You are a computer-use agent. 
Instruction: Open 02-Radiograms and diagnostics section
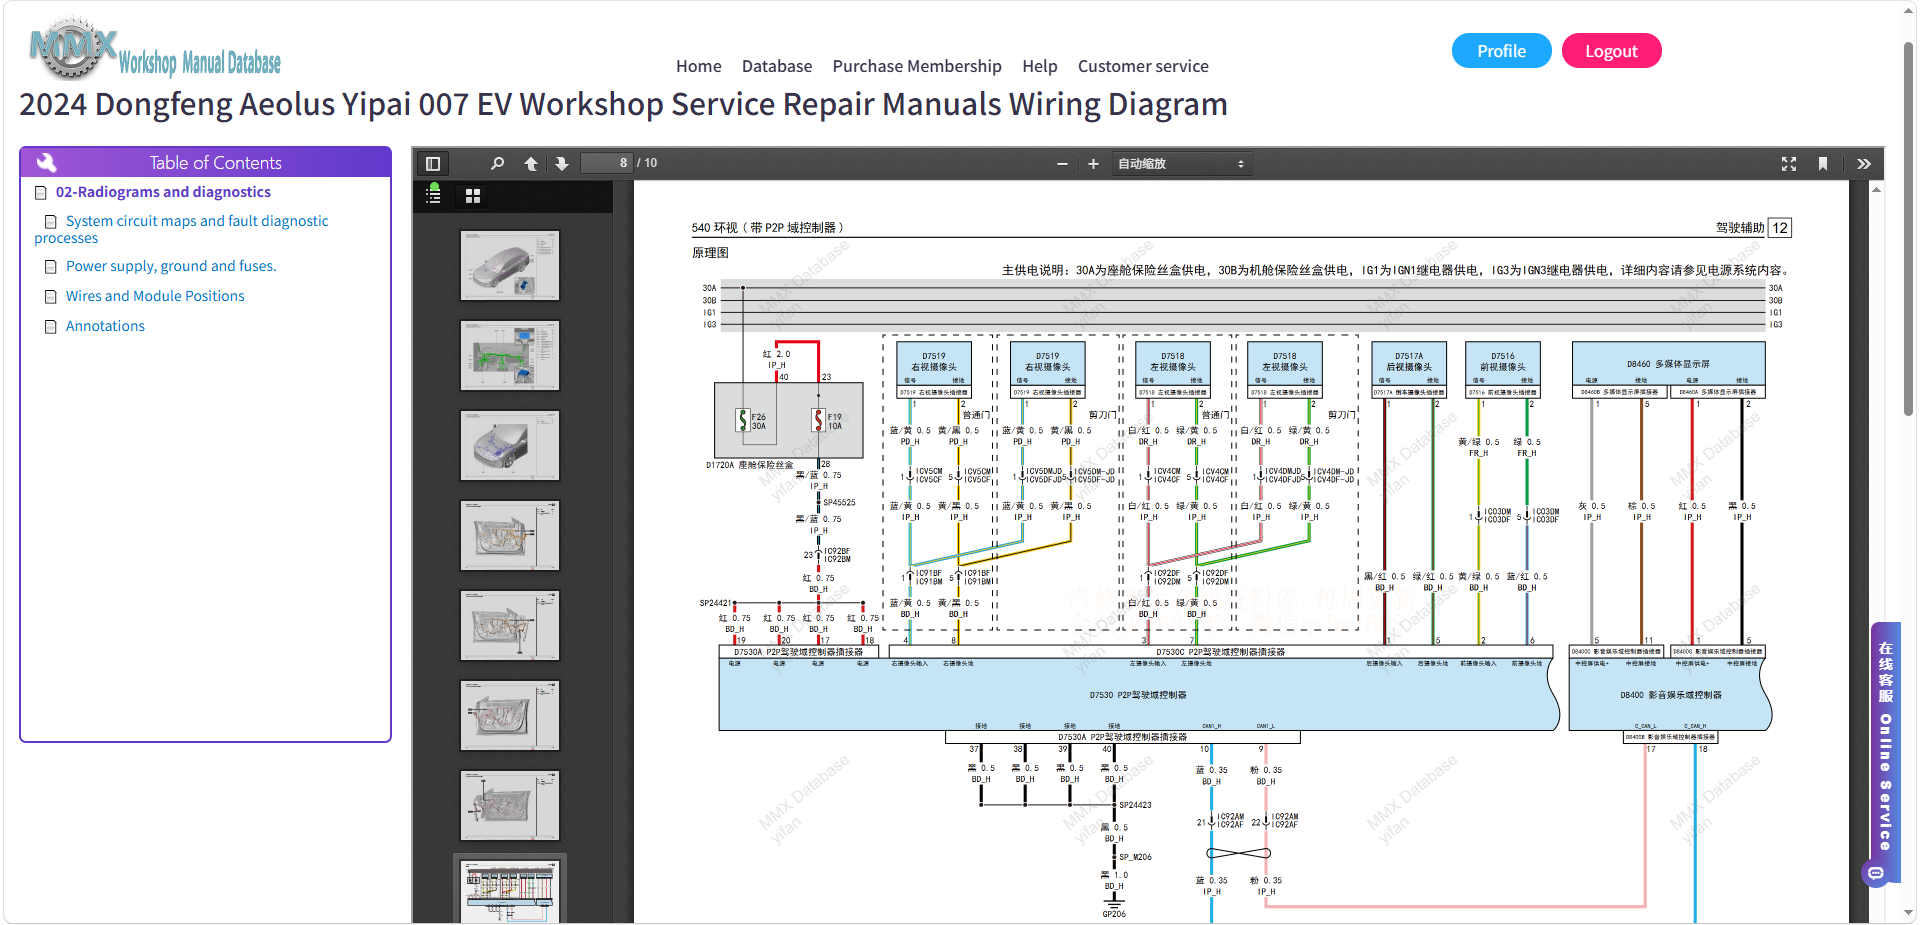coord(163,192)
